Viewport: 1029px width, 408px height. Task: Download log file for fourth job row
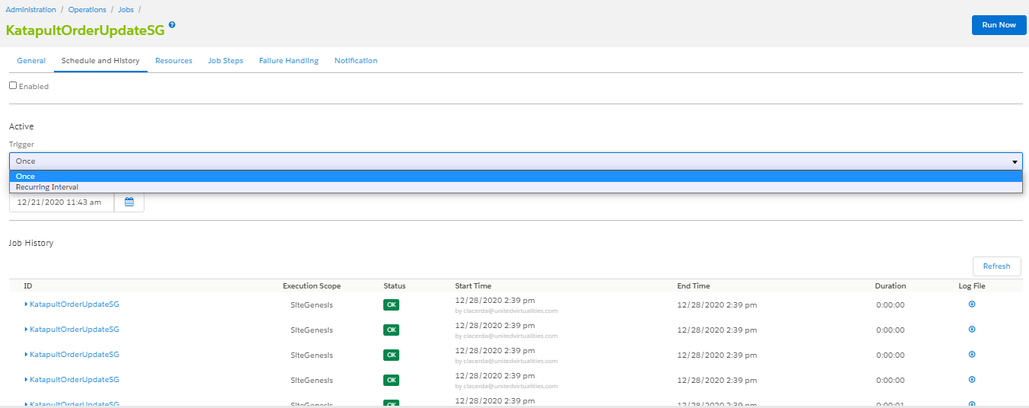pos(972,379)
